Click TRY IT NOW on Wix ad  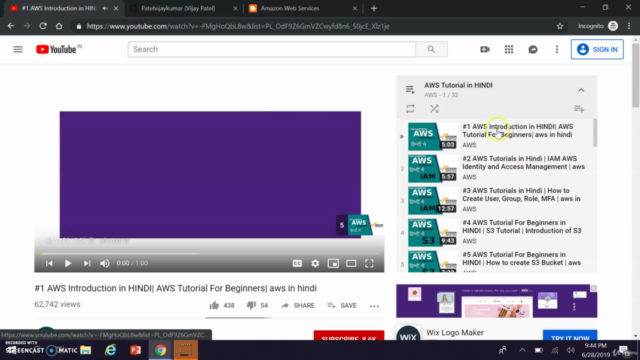(570, 336)
